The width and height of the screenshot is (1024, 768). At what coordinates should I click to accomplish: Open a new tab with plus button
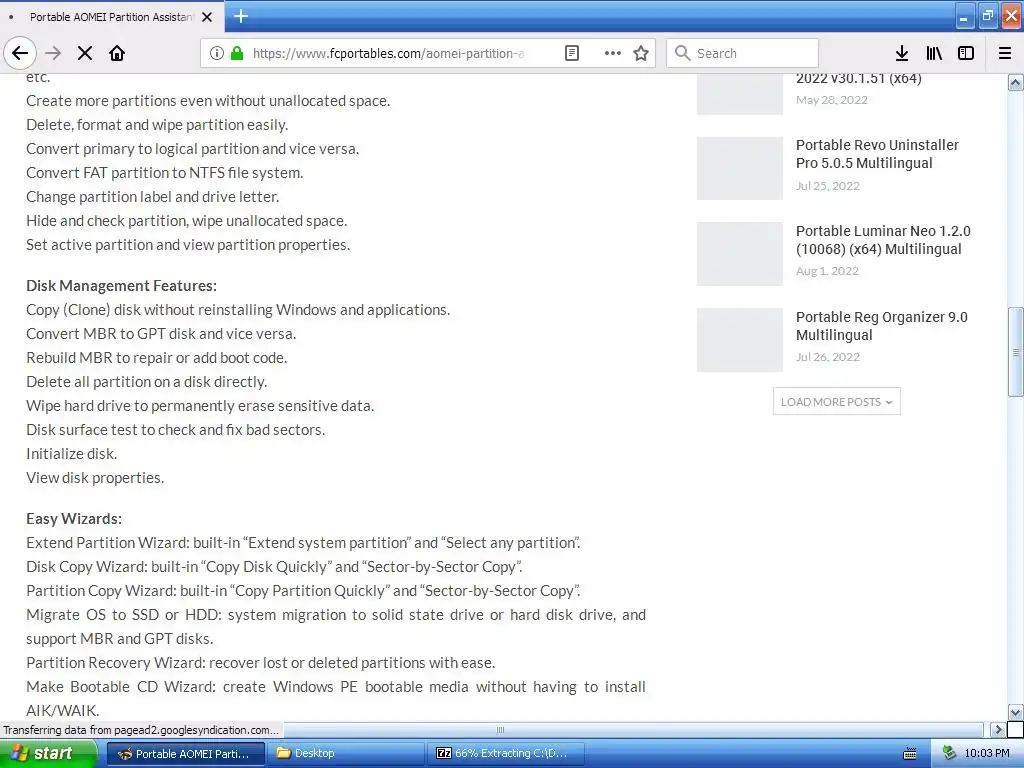coord(241,16)
